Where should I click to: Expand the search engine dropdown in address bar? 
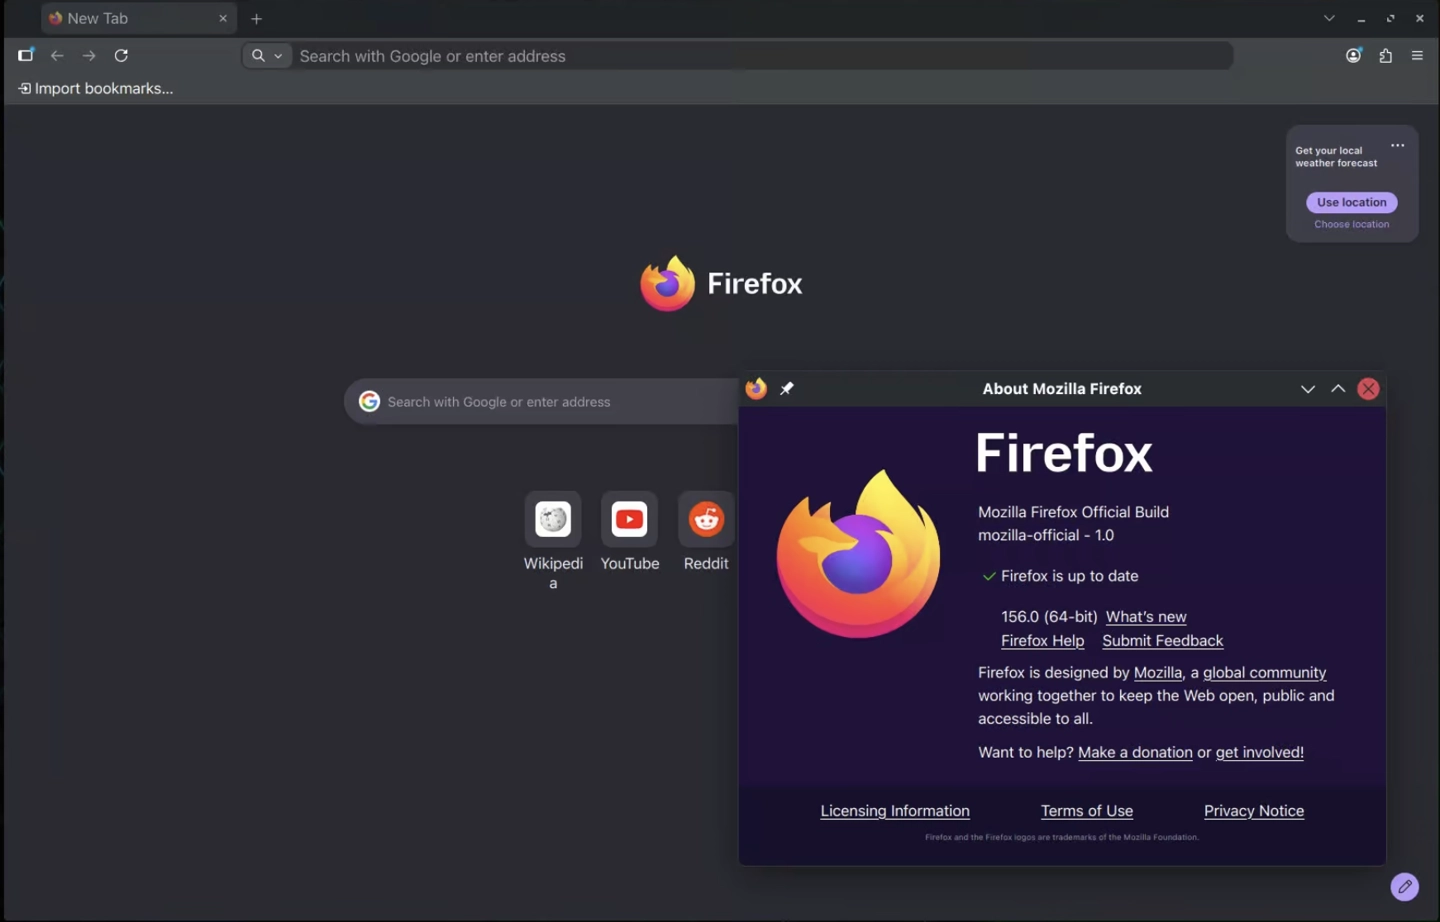coord(267,56)
